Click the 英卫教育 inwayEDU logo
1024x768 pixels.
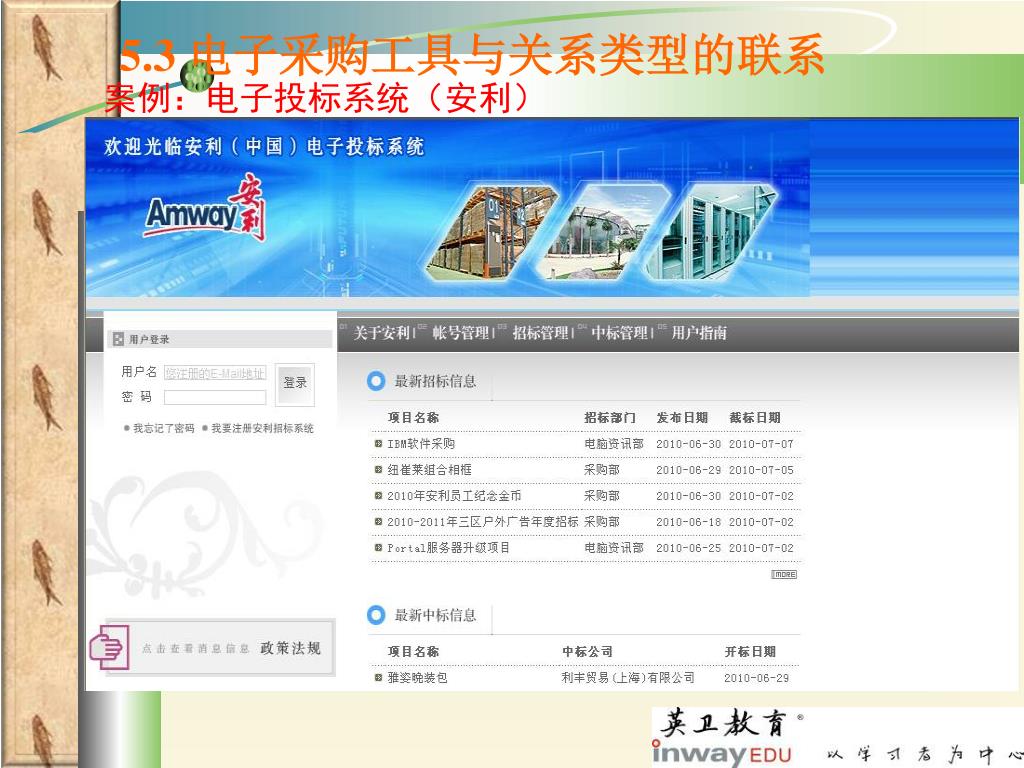point(728,737)
